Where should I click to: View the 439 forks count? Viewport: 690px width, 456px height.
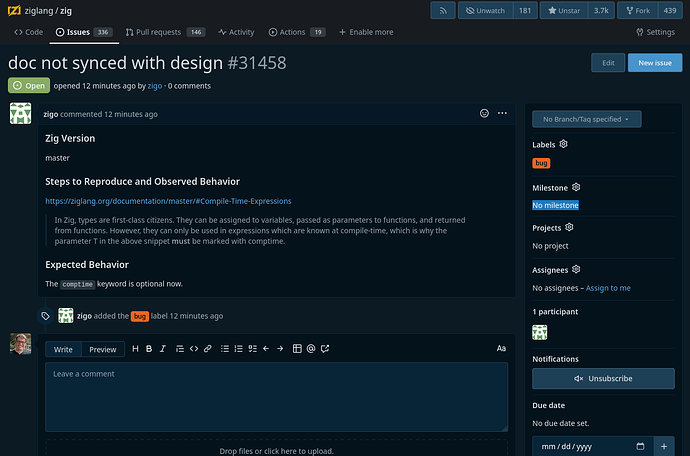(670, 11)
